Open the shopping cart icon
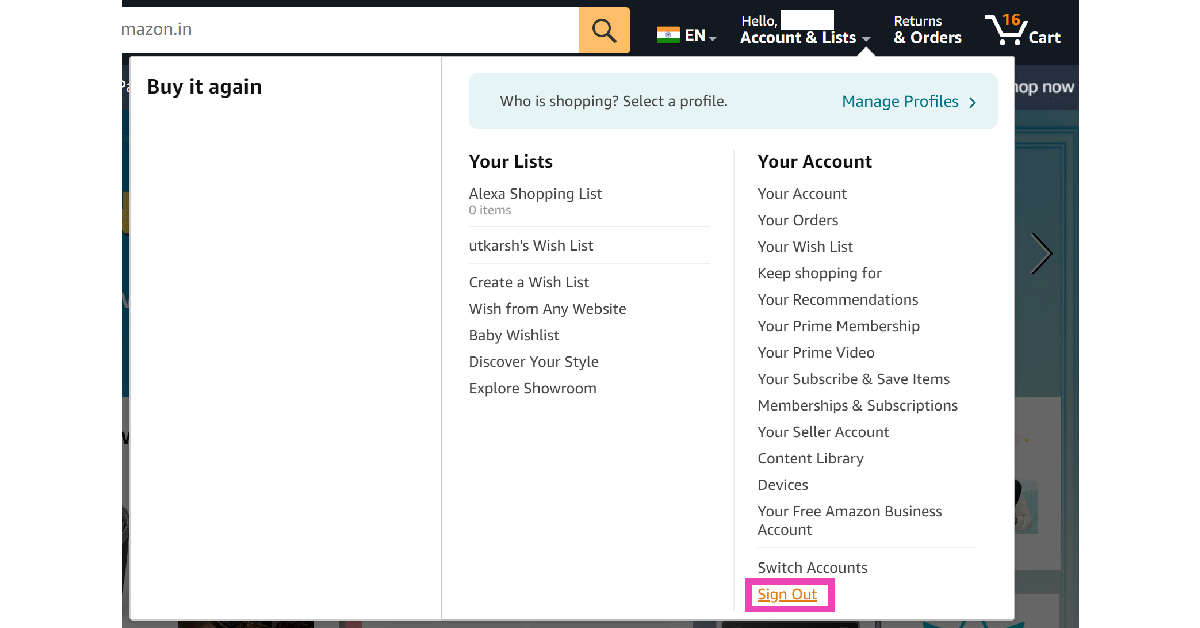This screenshot has width=1200, height=628. [1023, 30]
